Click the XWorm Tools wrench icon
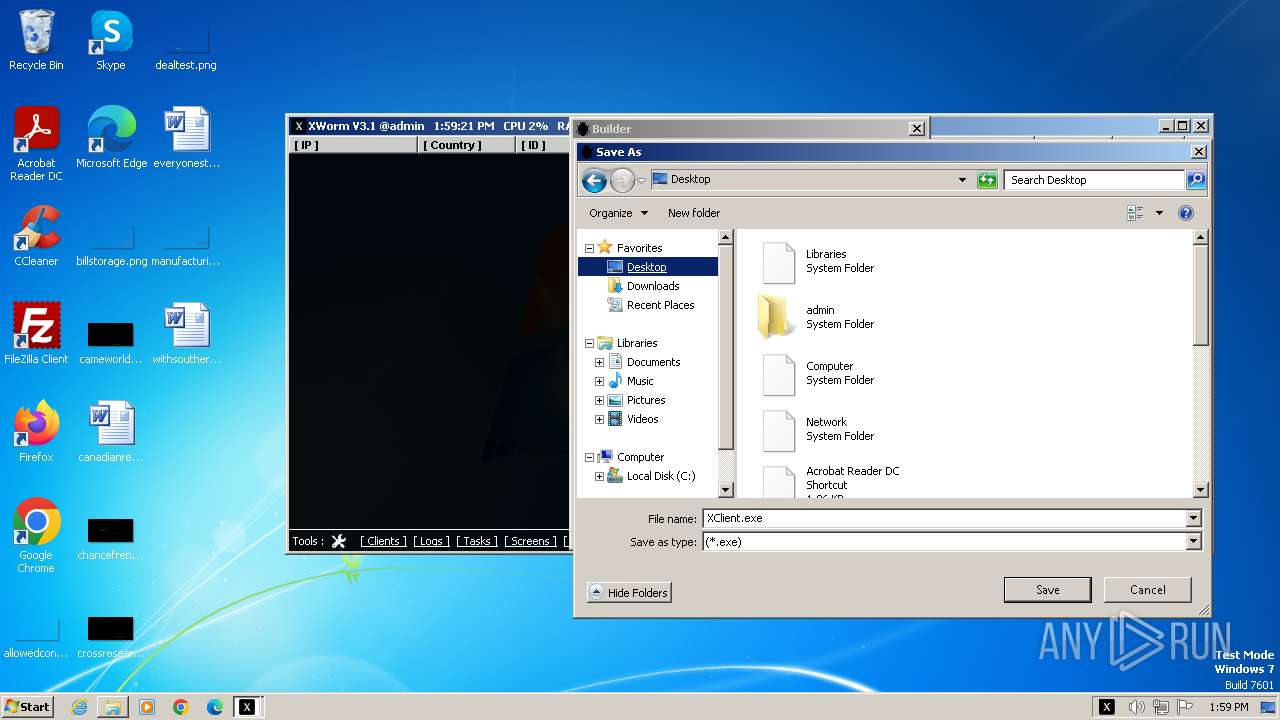Viewport: 1280px width, 720px height. click(x=338, y=541)
